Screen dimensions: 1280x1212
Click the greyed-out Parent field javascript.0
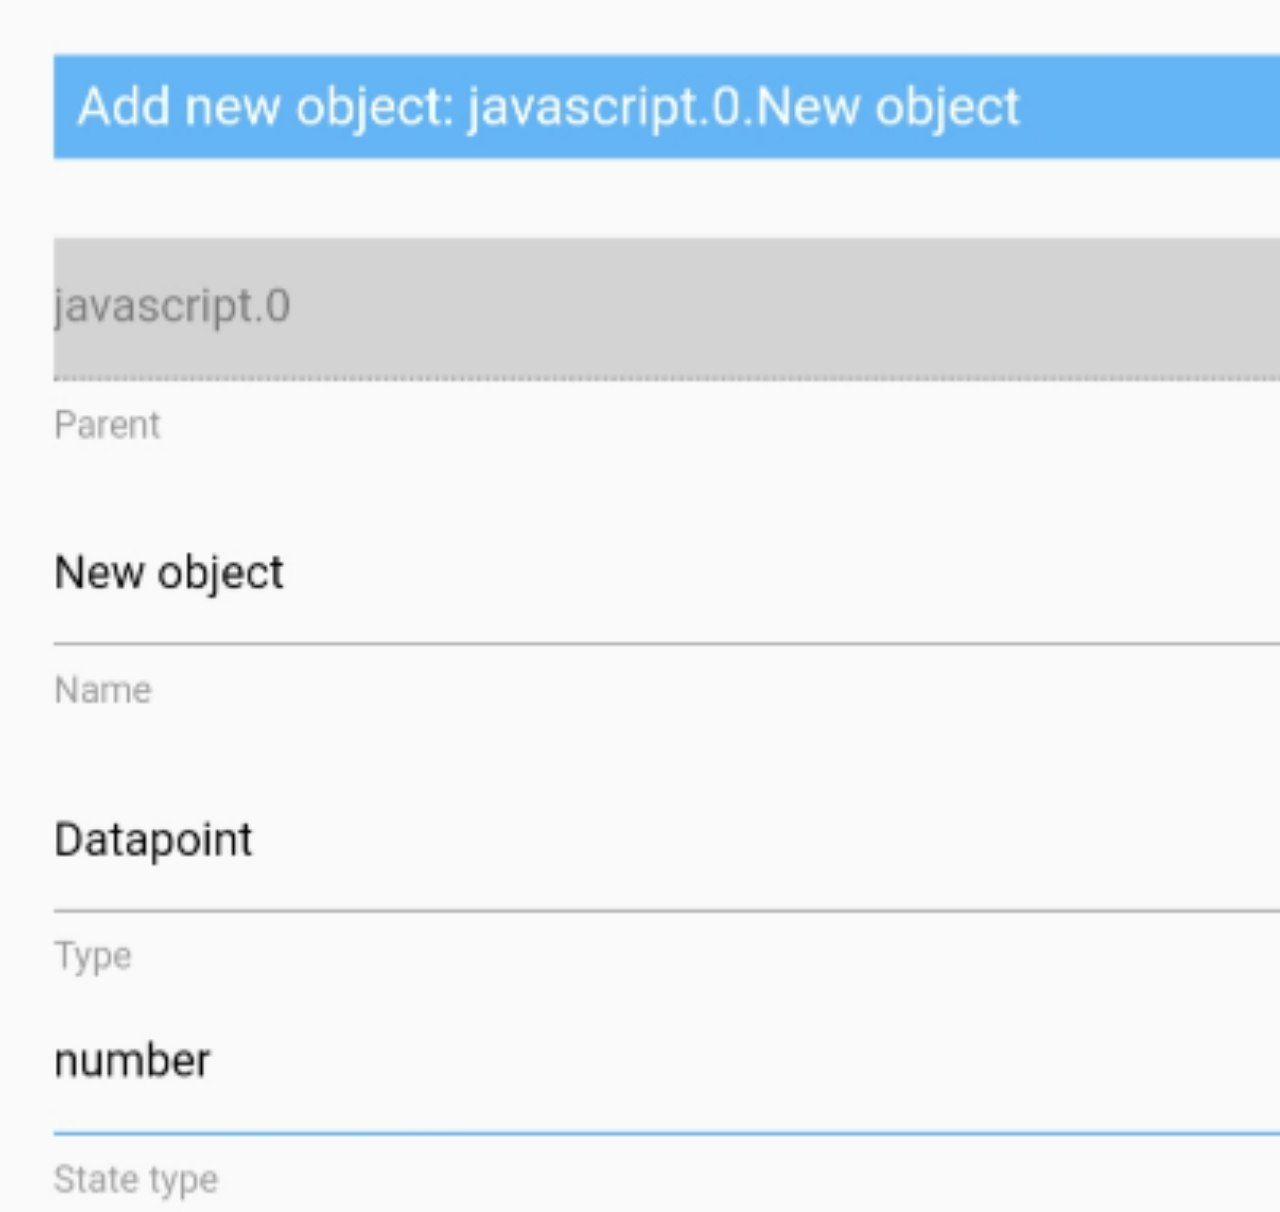[667, 308]
